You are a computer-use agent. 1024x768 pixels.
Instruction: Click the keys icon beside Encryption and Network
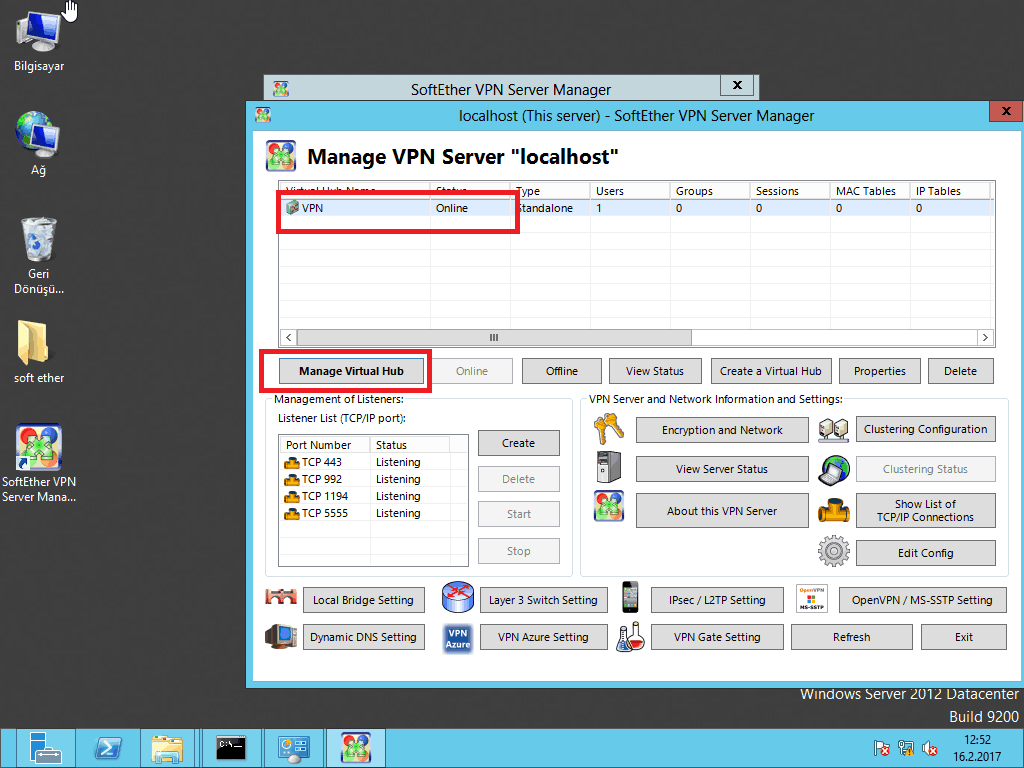608,430
